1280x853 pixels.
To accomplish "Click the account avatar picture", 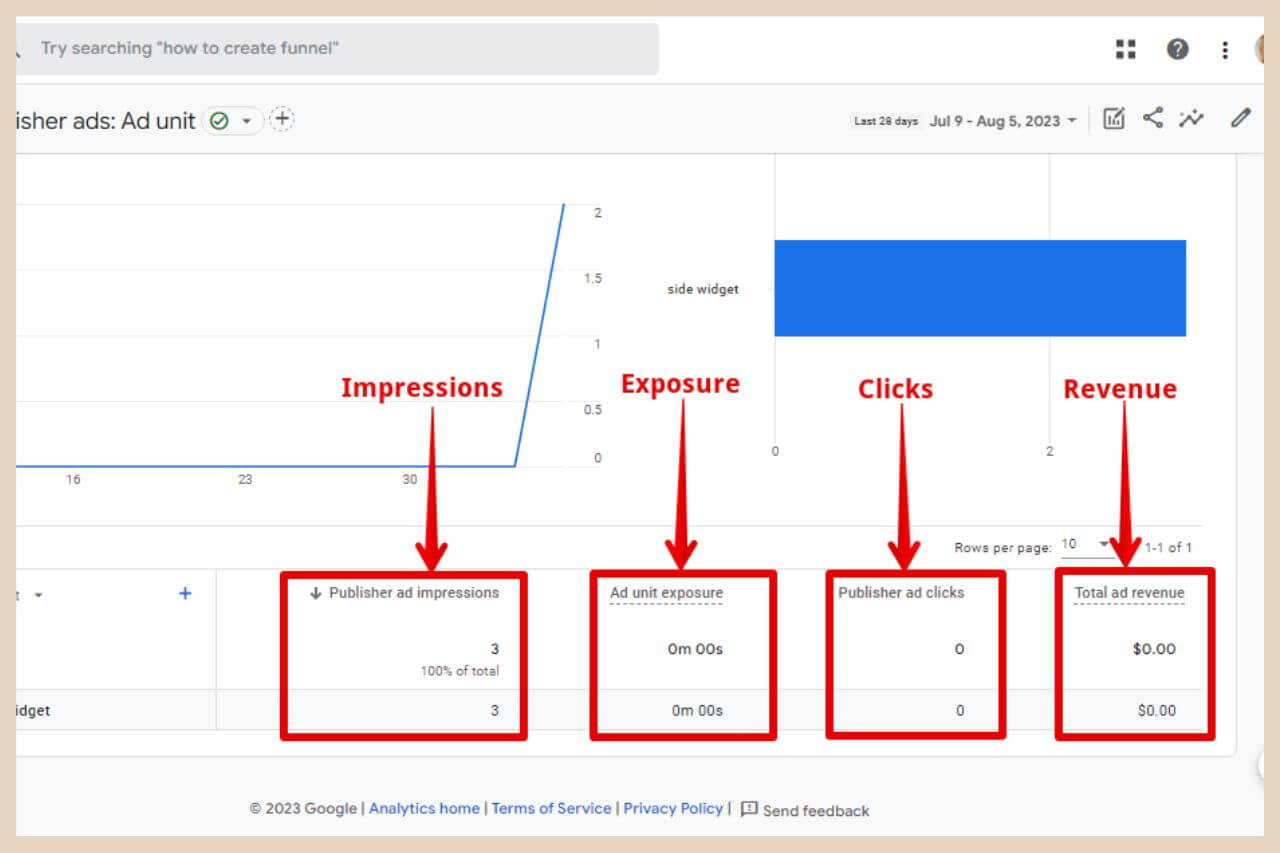I will pyautogui.click(x=1260, y=49).
